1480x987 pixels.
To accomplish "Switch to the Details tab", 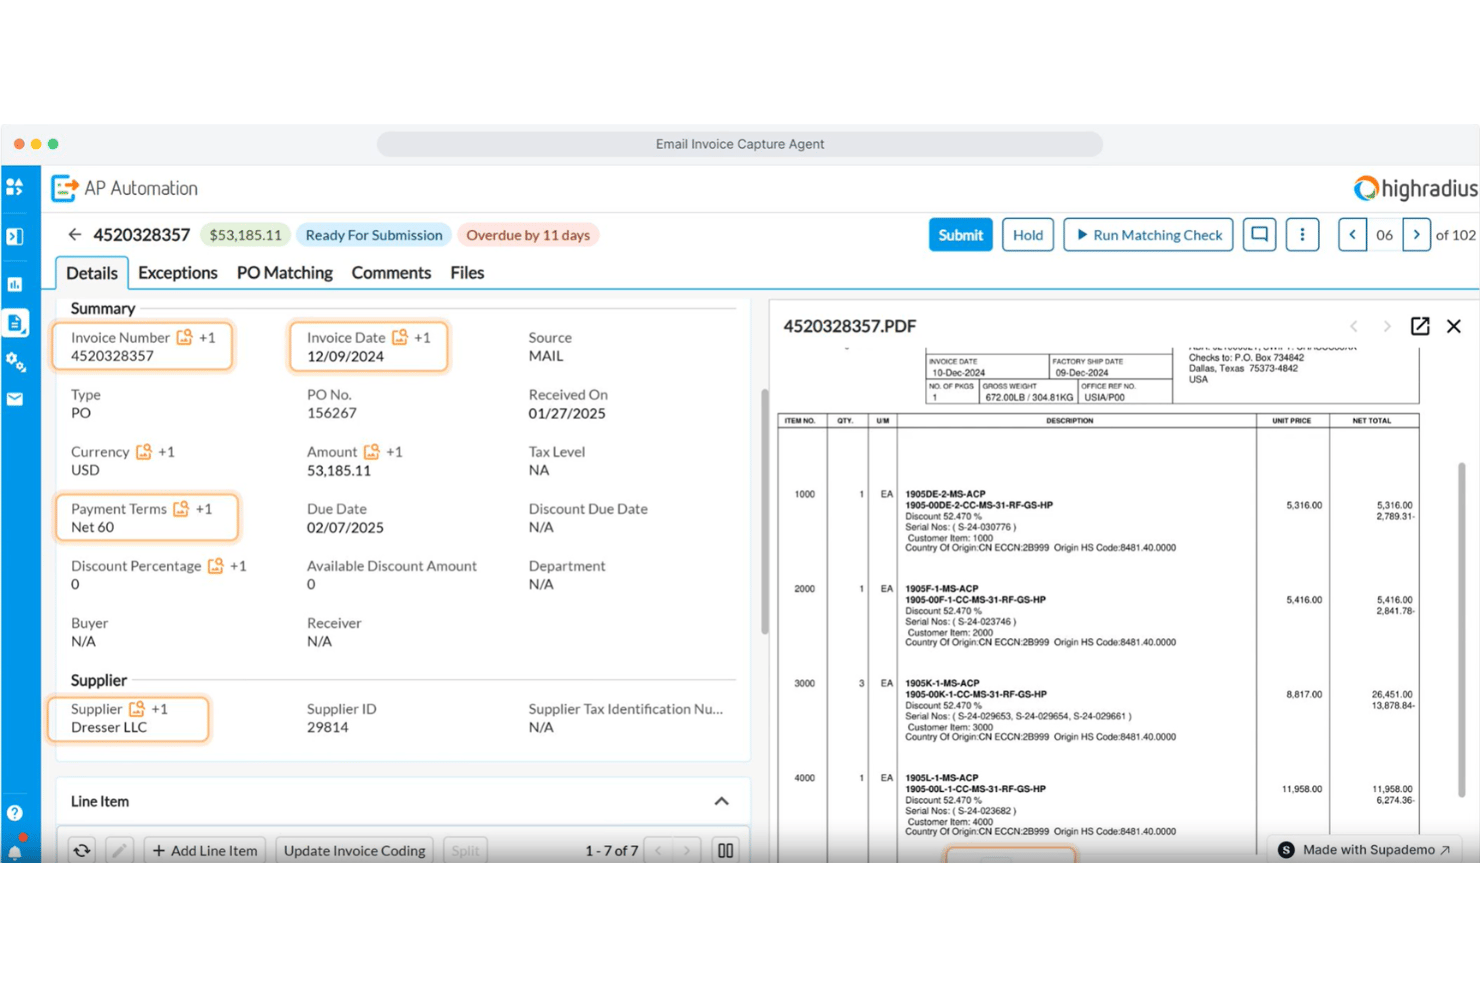I will (92, 273).
